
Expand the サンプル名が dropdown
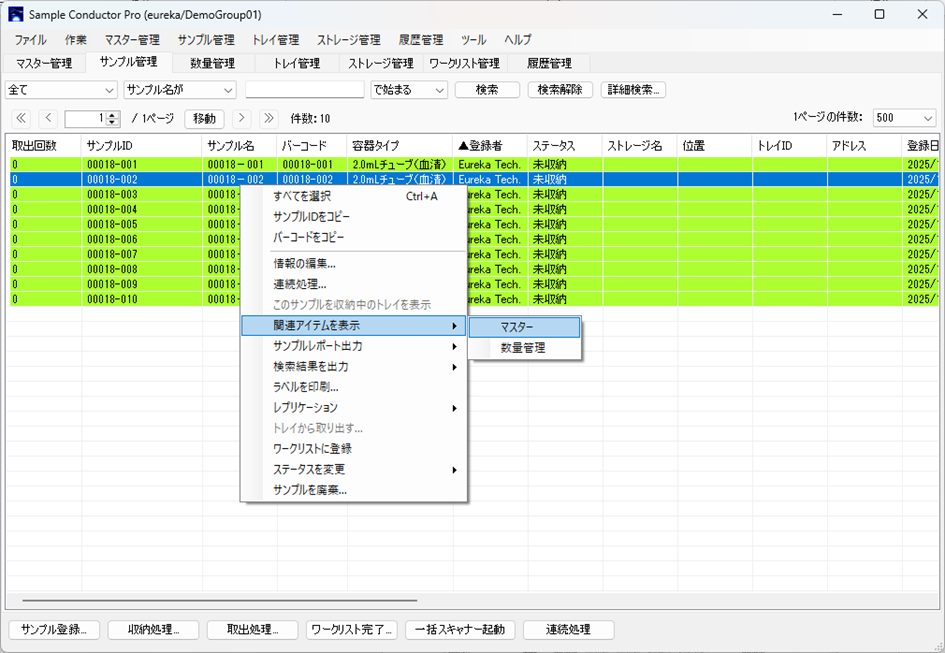pyautogui.click(x=228, y=90)
